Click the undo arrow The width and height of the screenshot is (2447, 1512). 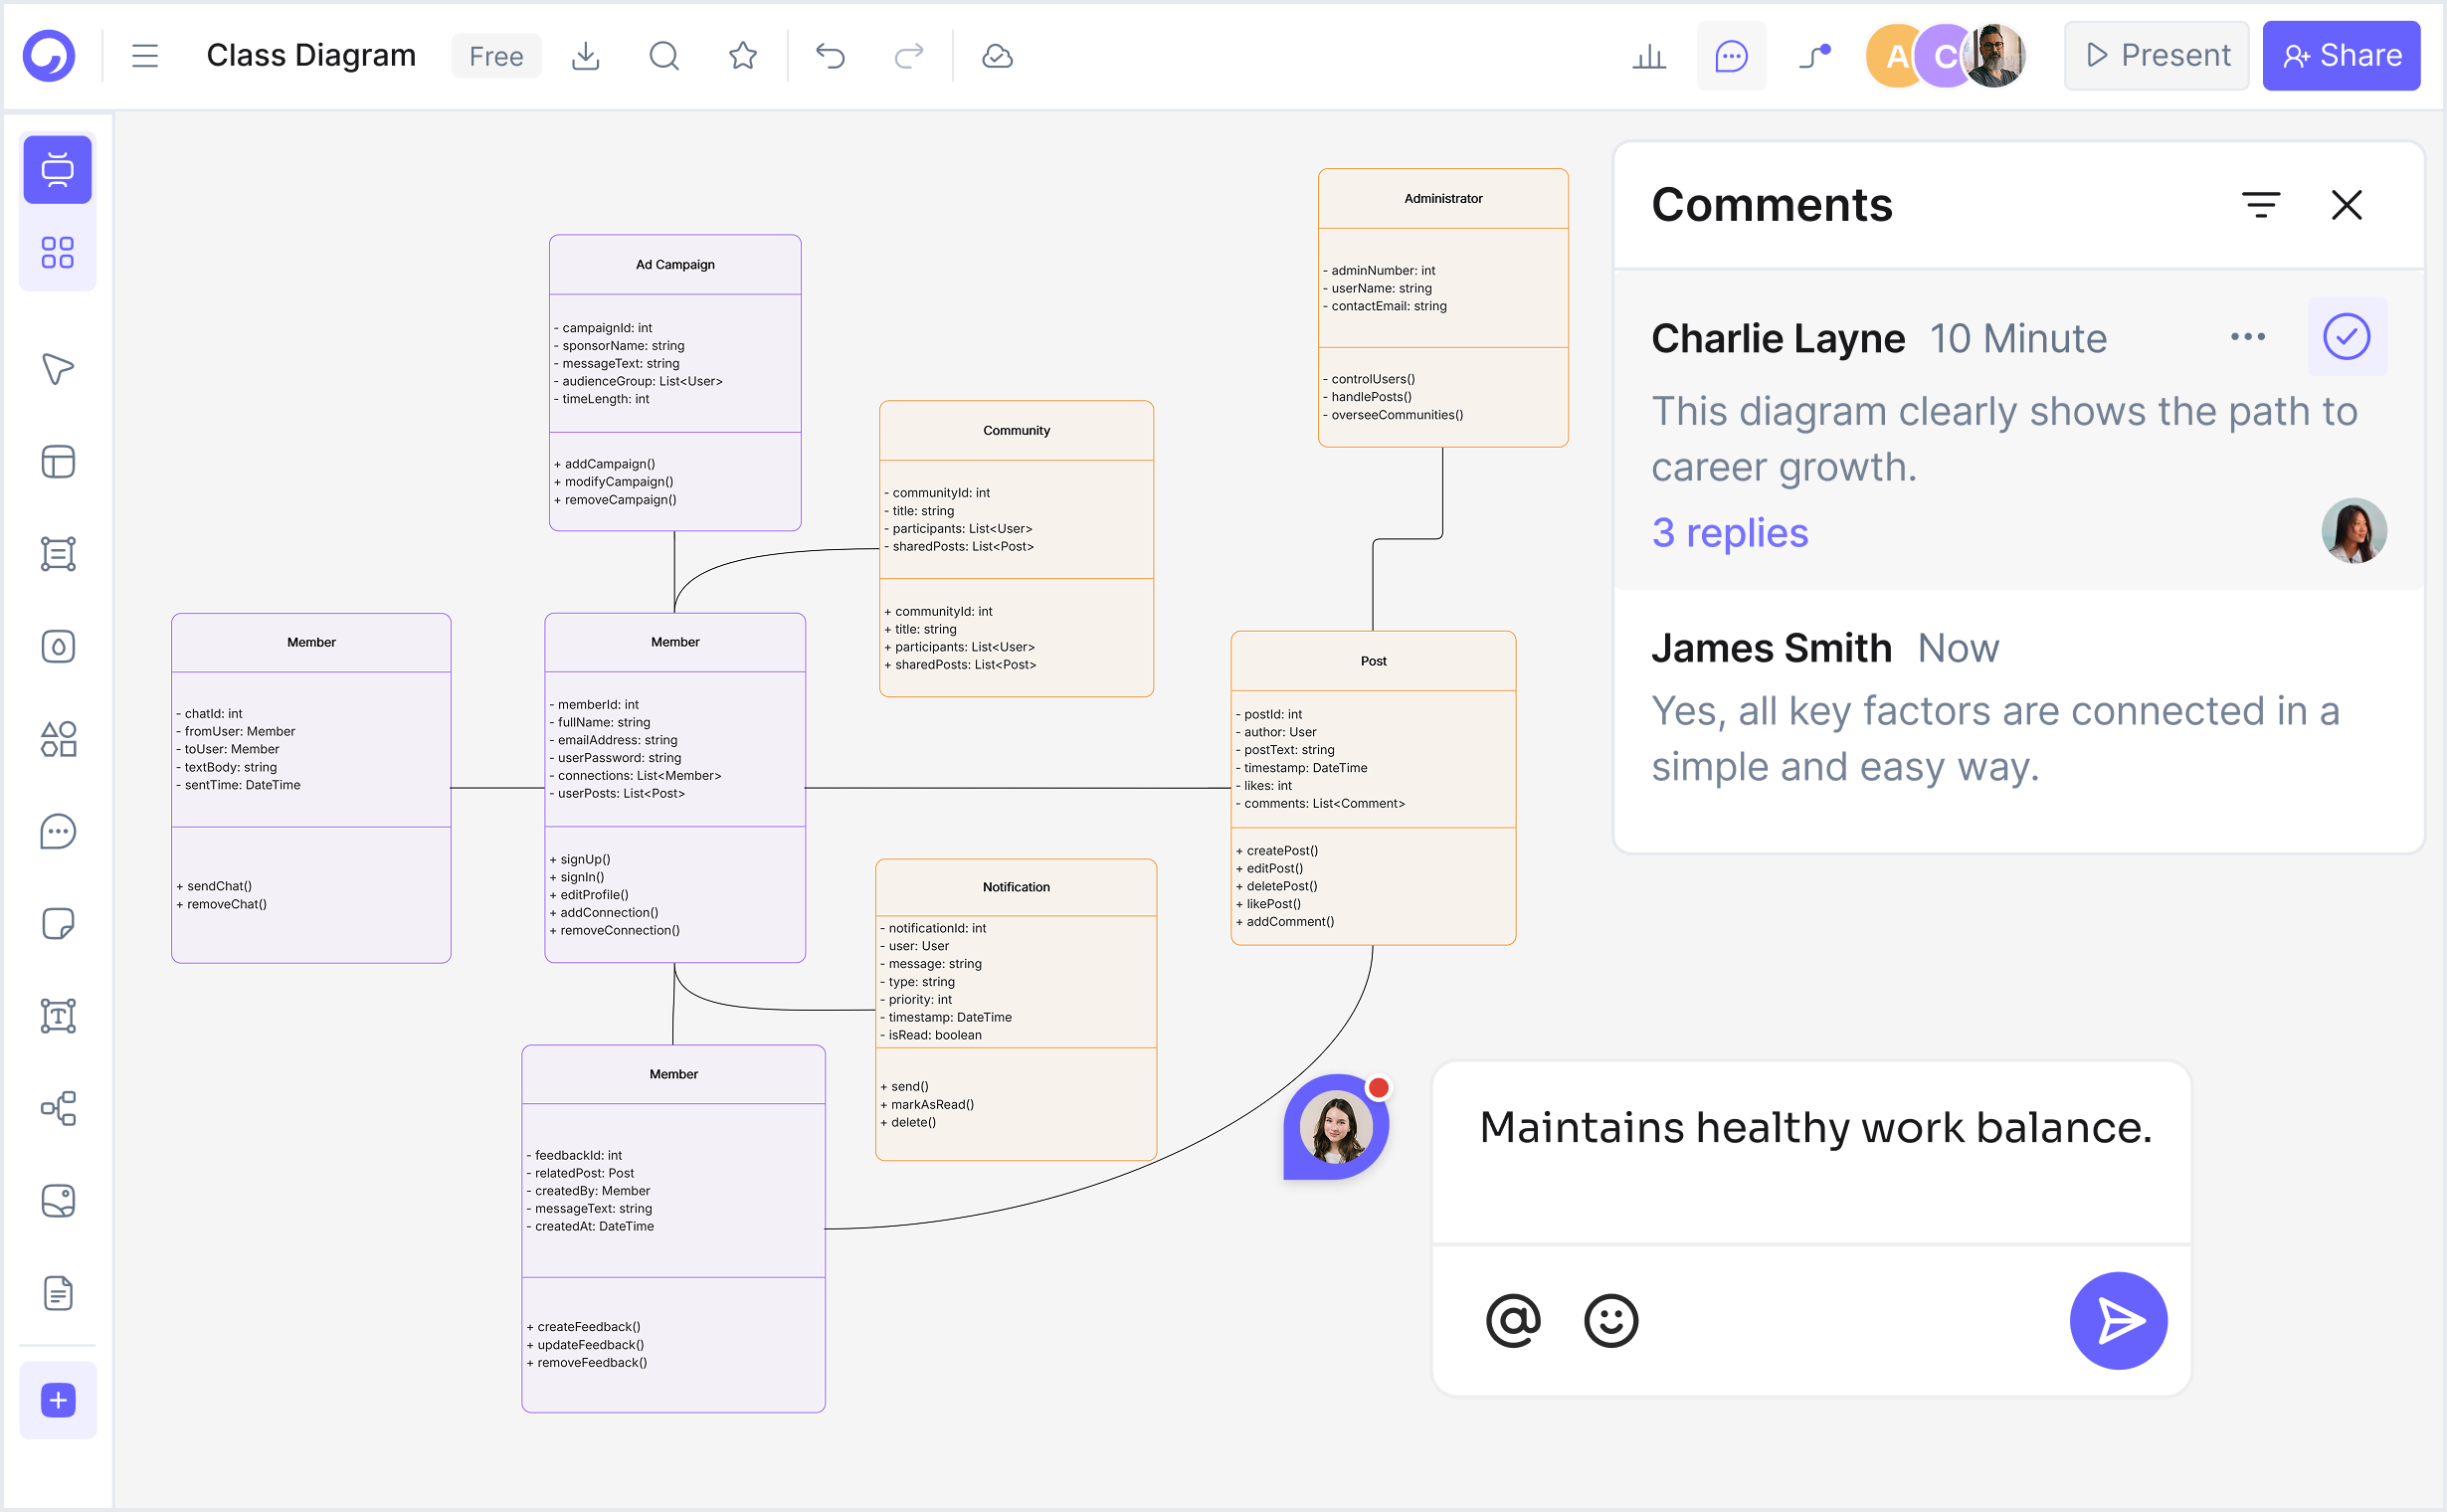pos(830,56)
